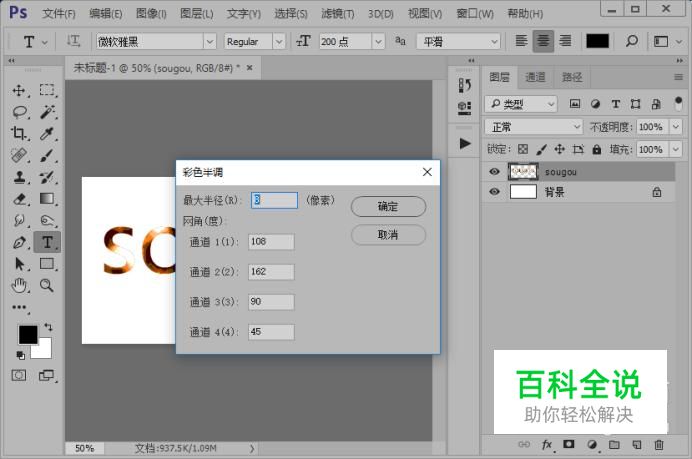
Task: Open the extra tools ellipsis menu
Action: click(x=19, y=307)
